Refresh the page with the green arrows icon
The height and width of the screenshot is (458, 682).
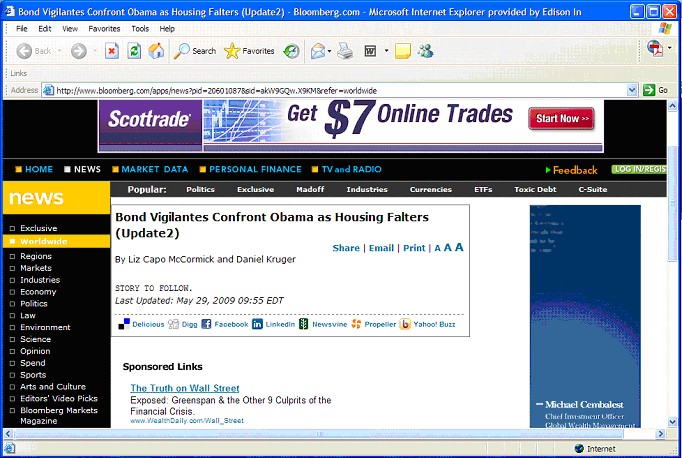coord(134,51)
